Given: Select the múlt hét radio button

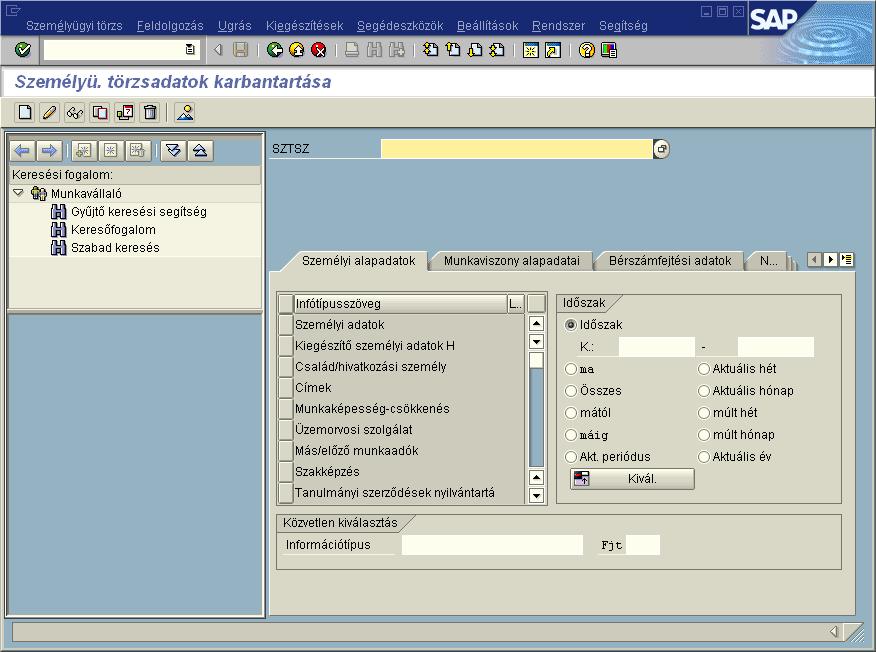Looking at the screenshot, I should 703,413.
